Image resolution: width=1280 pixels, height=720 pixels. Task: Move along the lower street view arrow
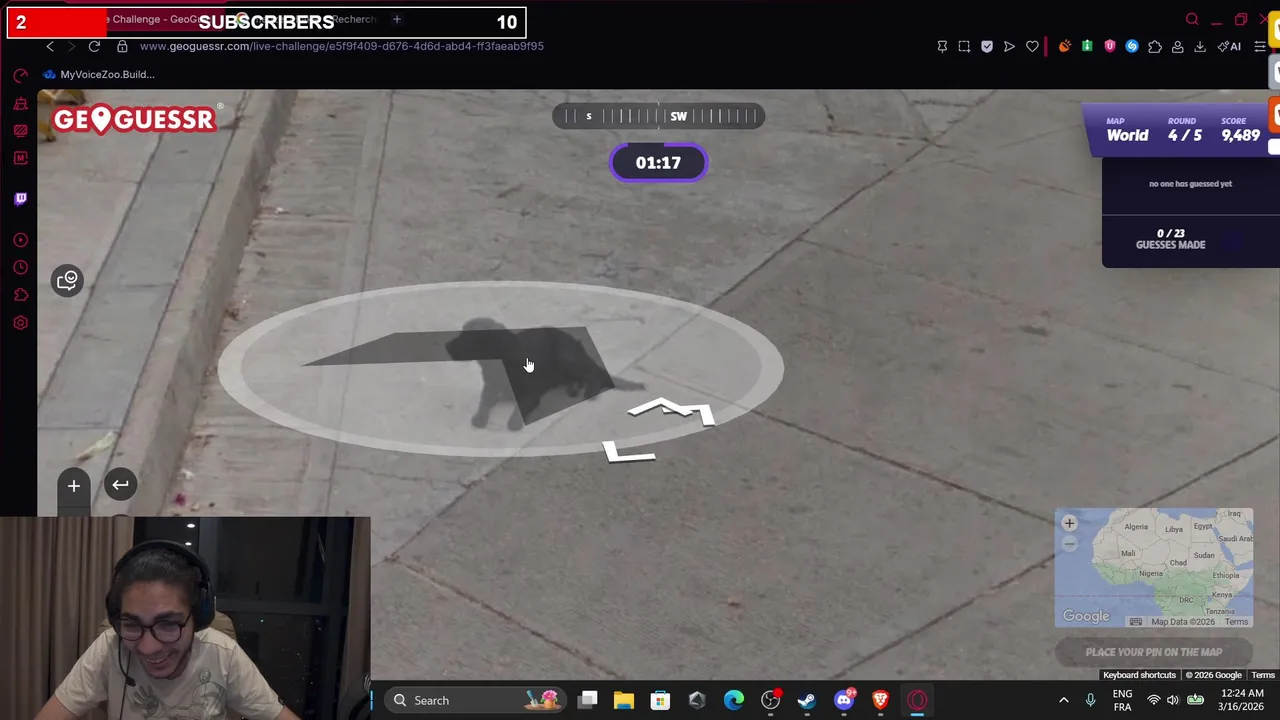[x=630, y=453]
